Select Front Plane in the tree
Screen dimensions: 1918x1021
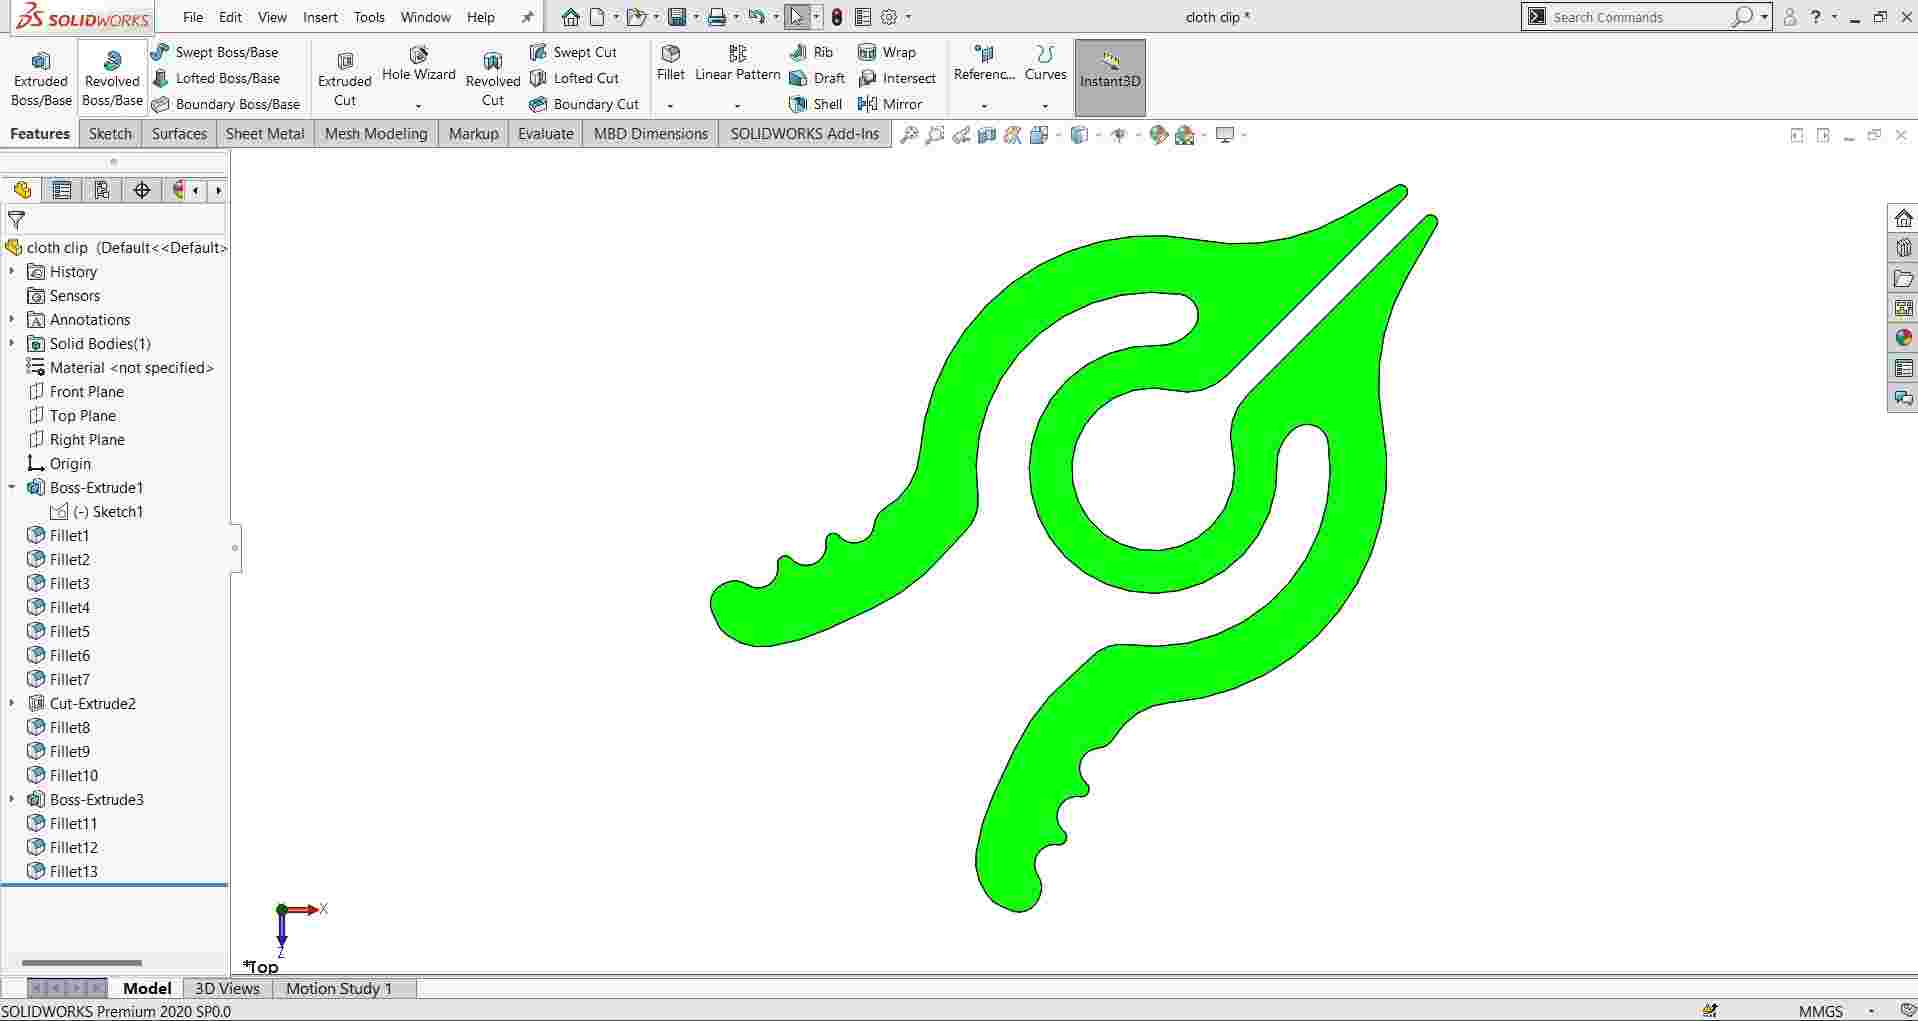(87, 391)
